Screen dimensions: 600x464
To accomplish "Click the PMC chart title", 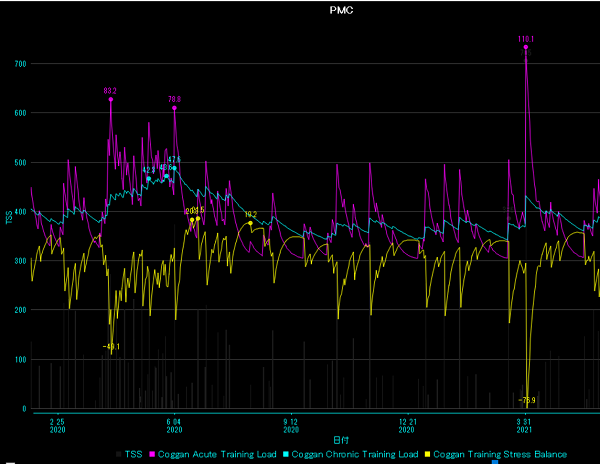I will tap(341, 10).
